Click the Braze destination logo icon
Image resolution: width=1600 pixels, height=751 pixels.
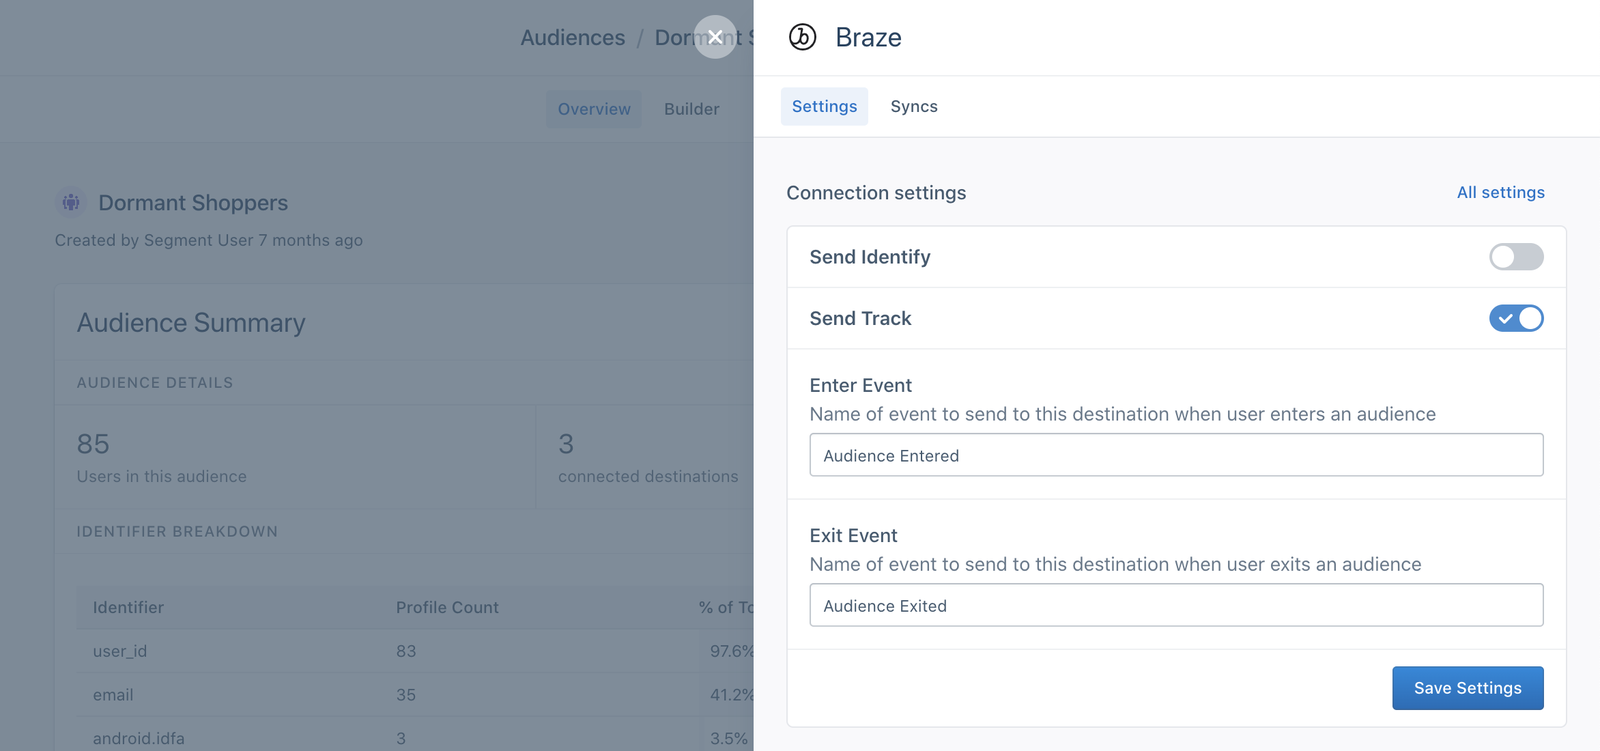pos(803,38)
